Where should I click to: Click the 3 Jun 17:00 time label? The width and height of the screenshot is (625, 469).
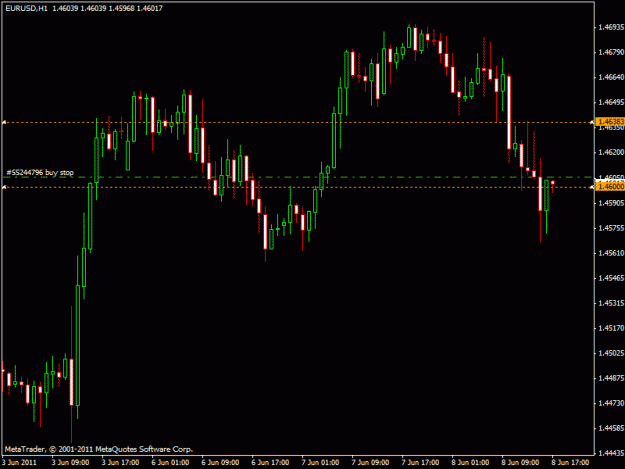tap(120, 463)
